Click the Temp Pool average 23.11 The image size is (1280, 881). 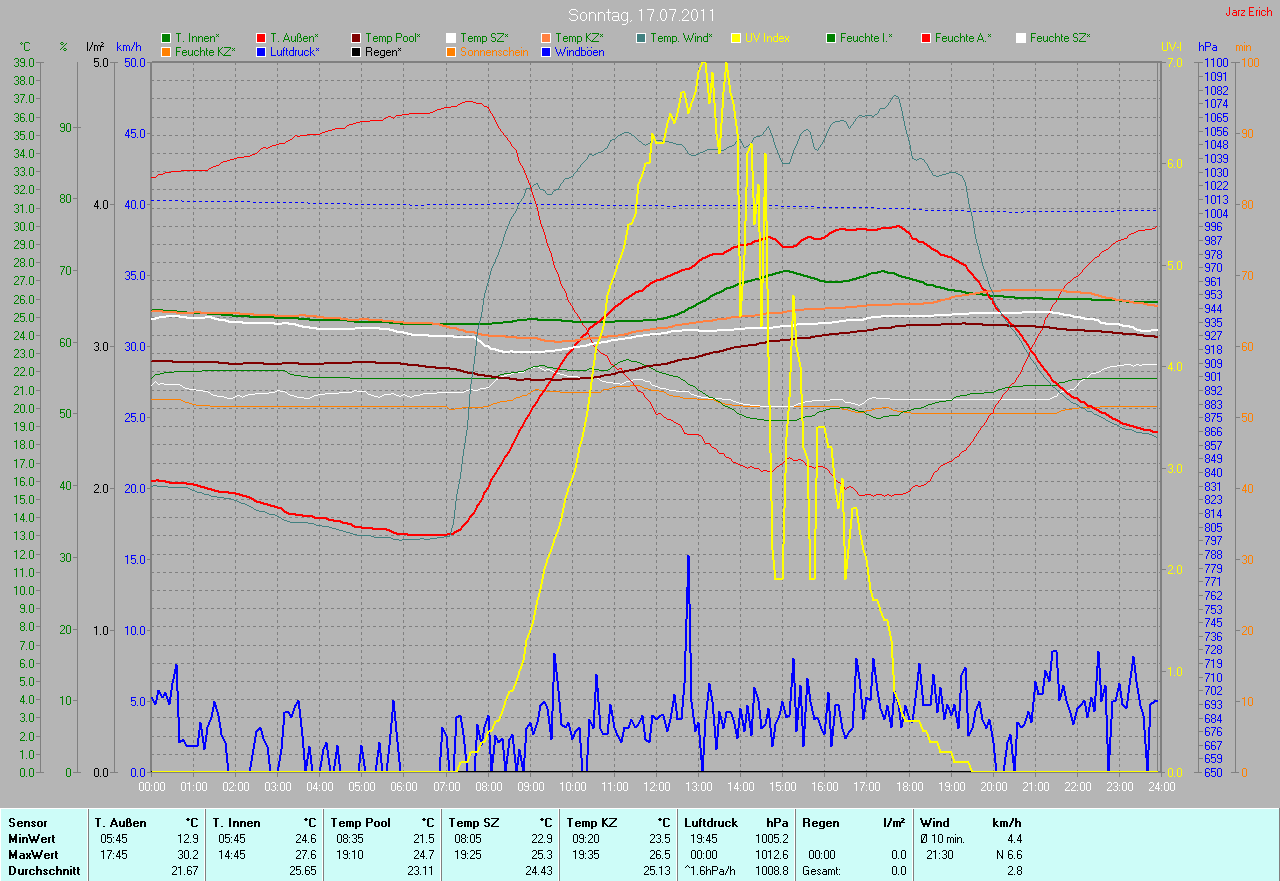420,871
